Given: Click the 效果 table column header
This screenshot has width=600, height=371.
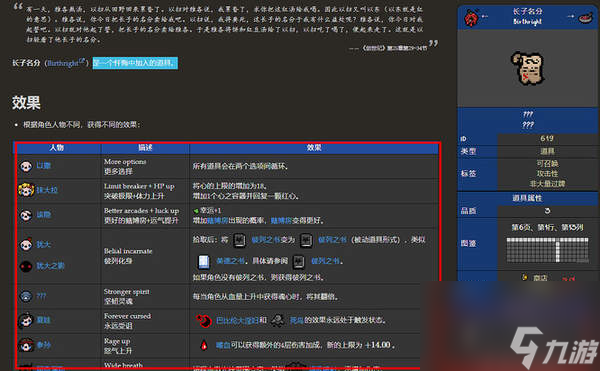Looking at the screenshot, I should (314, 148).
